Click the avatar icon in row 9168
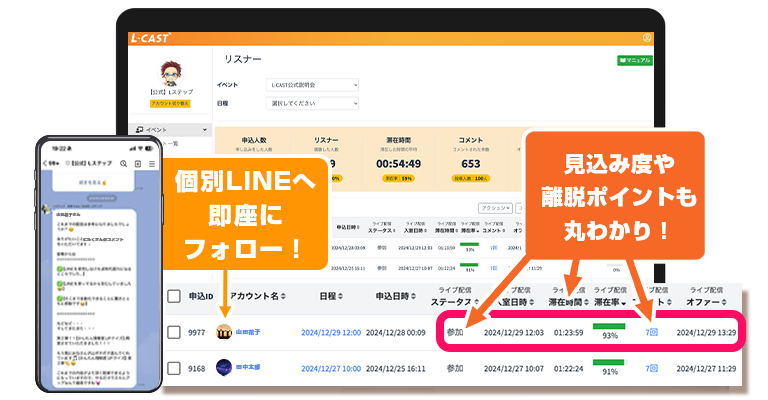This screenshot has height=400, width=768. tap(225, 367)
